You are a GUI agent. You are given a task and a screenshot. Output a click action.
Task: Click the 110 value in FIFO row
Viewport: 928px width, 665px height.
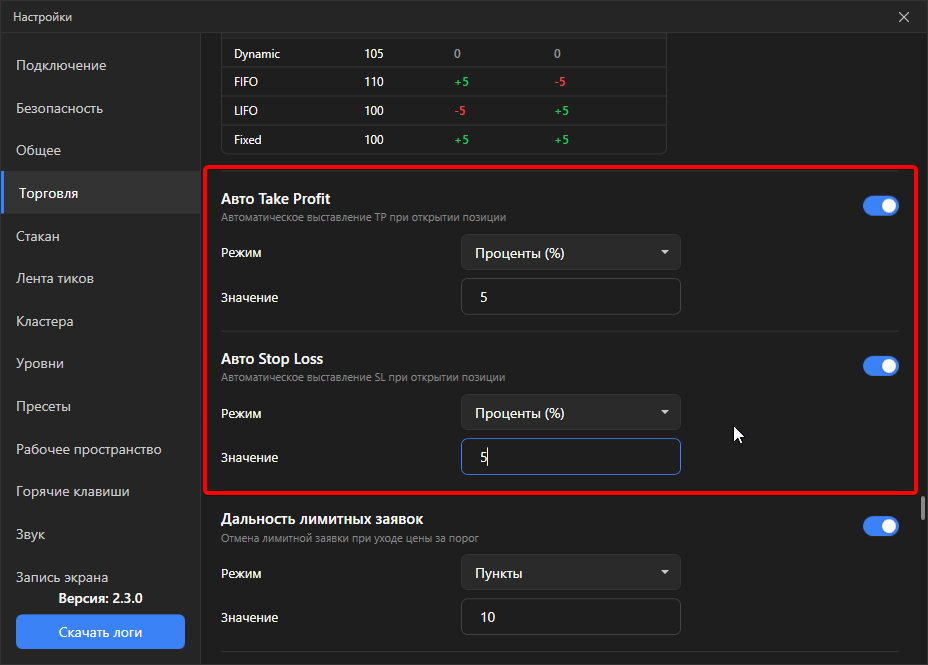tap(374, 82)
